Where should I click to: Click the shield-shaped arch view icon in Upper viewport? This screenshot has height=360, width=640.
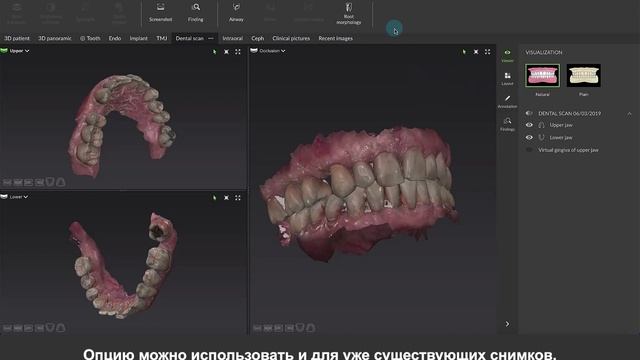pyautogui.click(x=50, y=182)
